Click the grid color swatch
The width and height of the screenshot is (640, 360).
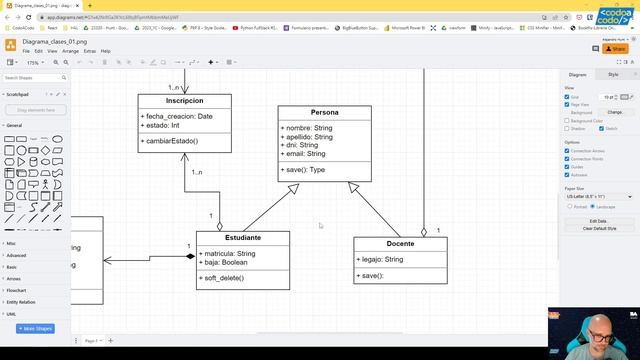tap(624, 97)
